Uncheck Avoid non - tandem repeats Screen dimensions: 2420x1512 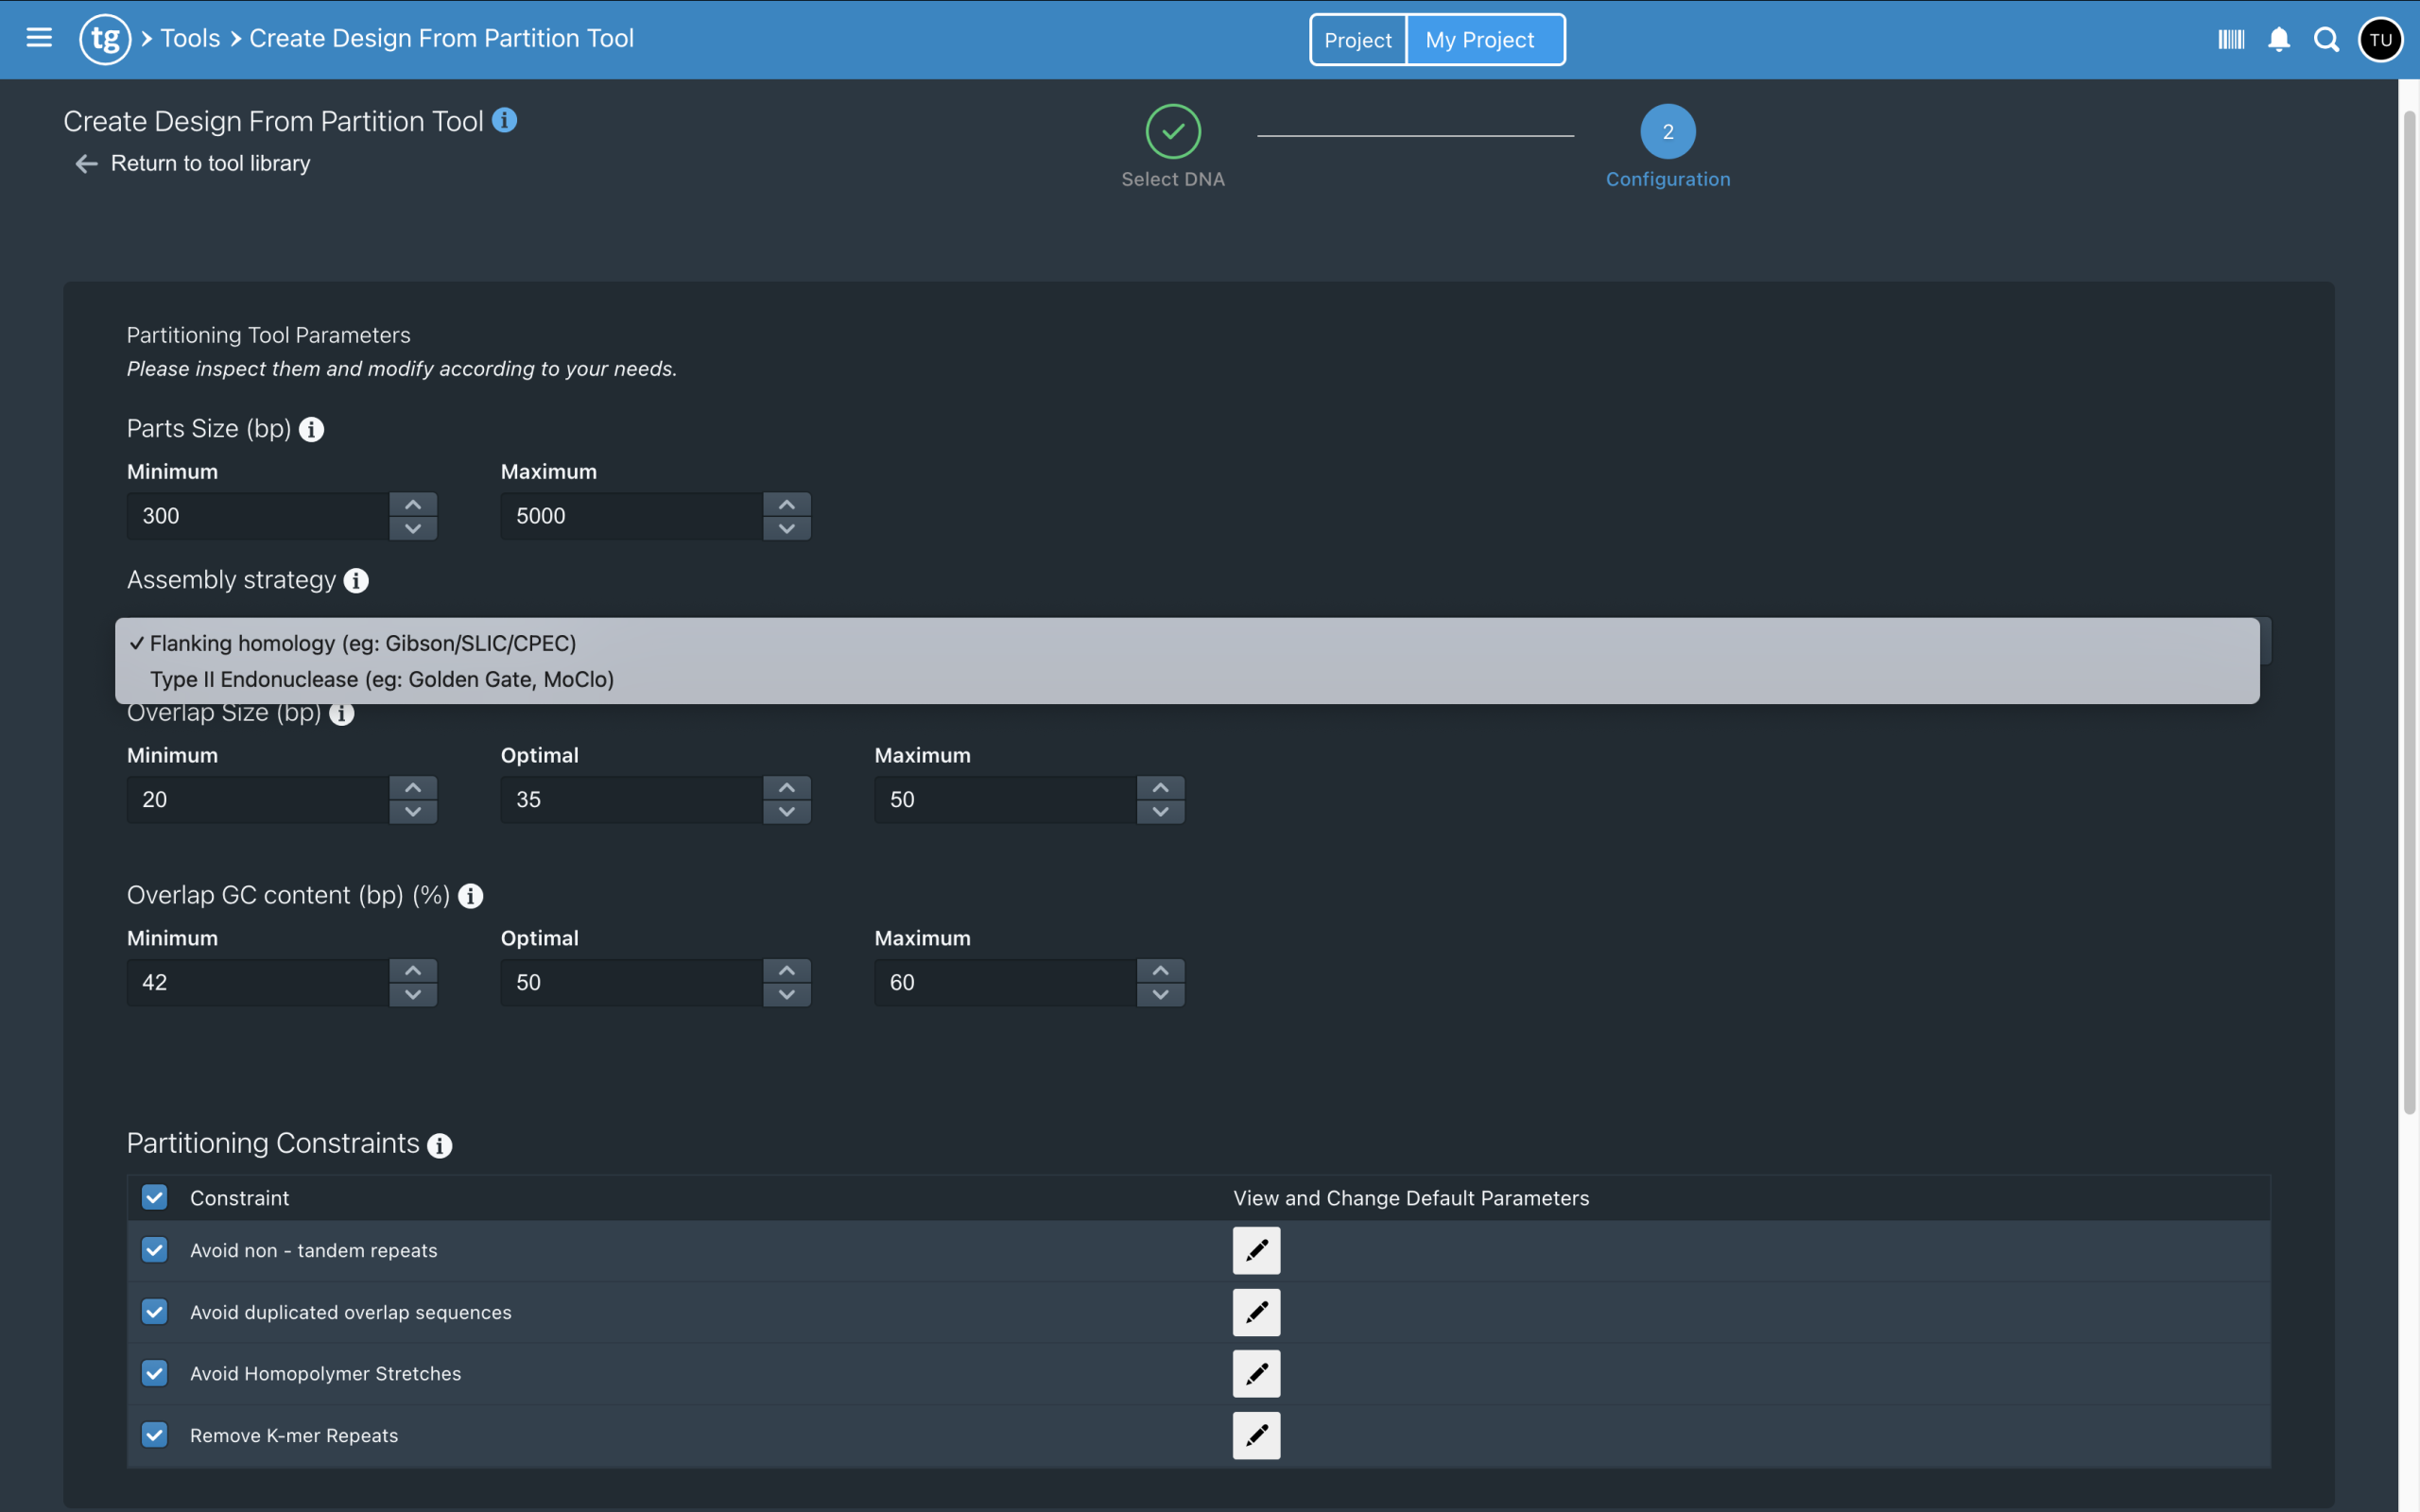154,1250
